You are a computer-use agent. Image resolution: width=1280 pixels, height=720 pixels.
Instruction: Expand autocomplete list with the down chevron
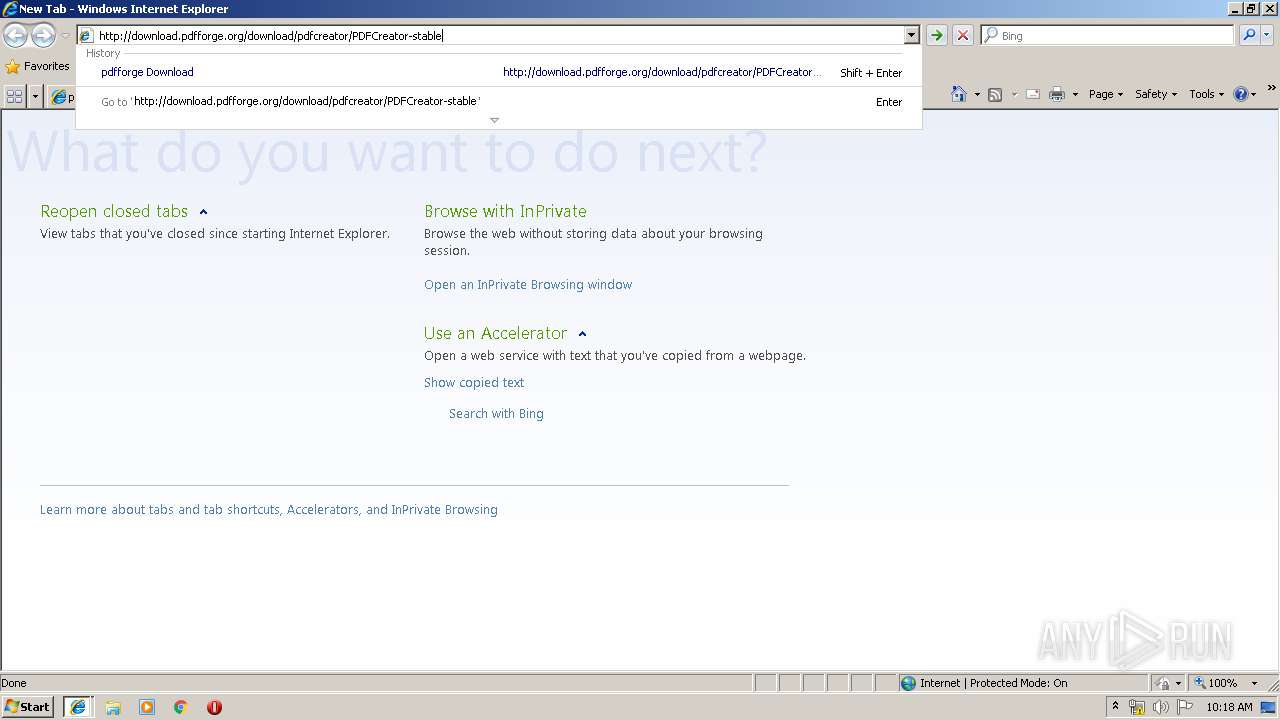494,120
